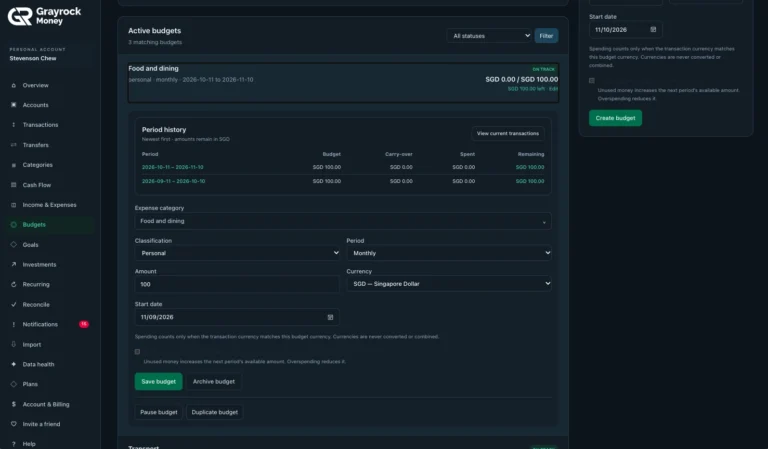768x449 pixels.
Task: Click the Save budget button
Action: (158, 381)
